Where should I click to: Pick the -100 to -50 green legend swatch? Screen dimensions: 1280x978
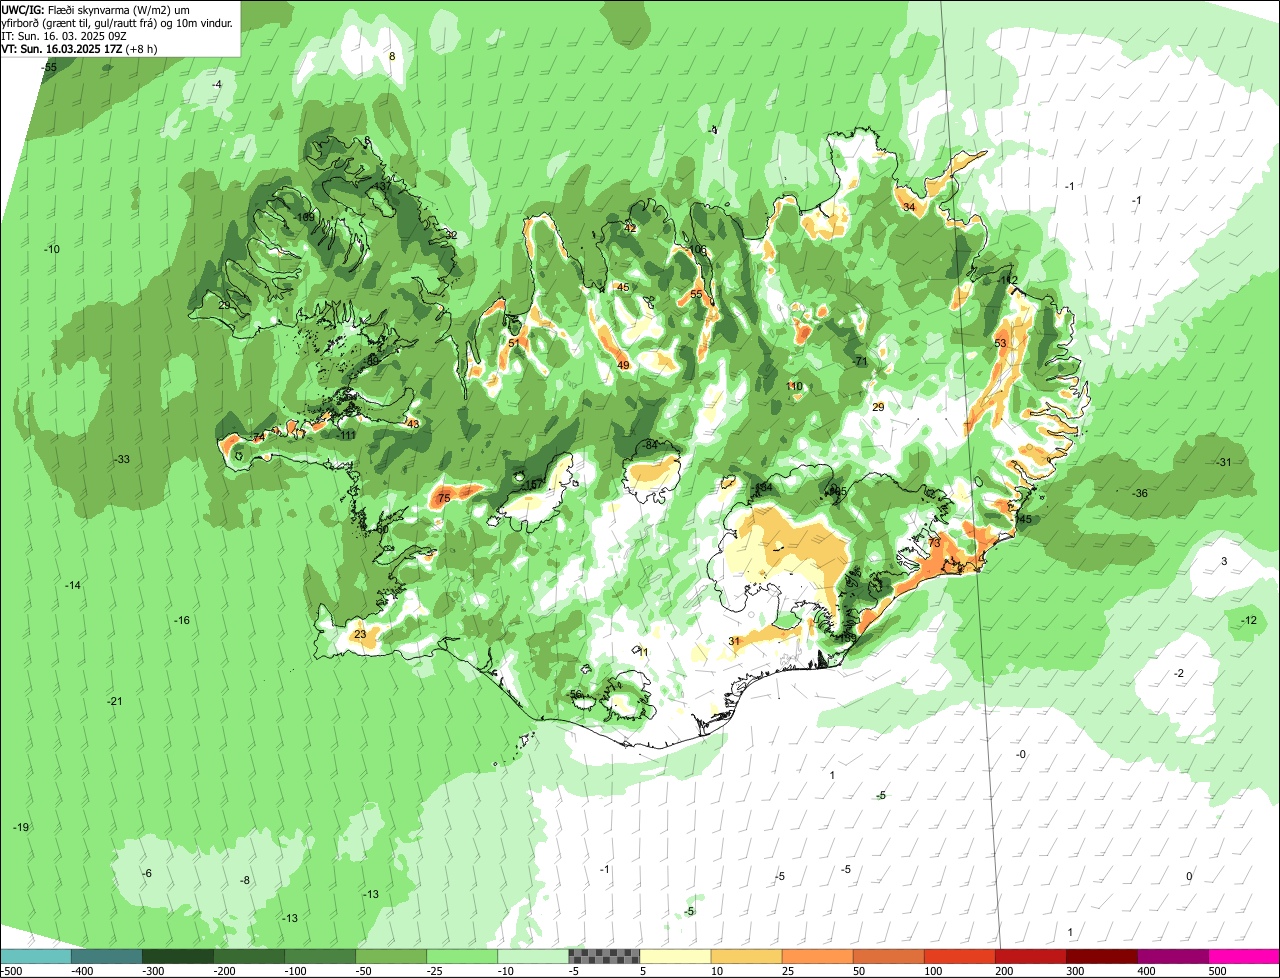(319, 956)
